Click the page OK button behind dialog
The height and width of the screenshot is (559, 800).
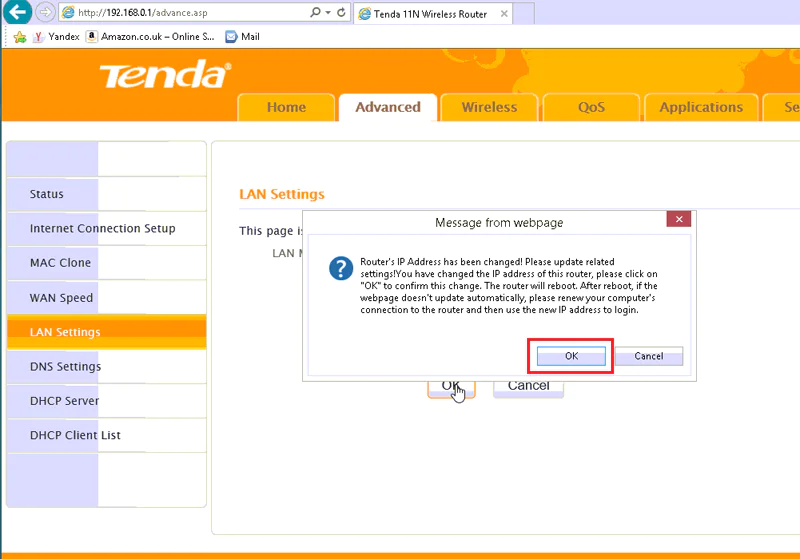point(451,389)
